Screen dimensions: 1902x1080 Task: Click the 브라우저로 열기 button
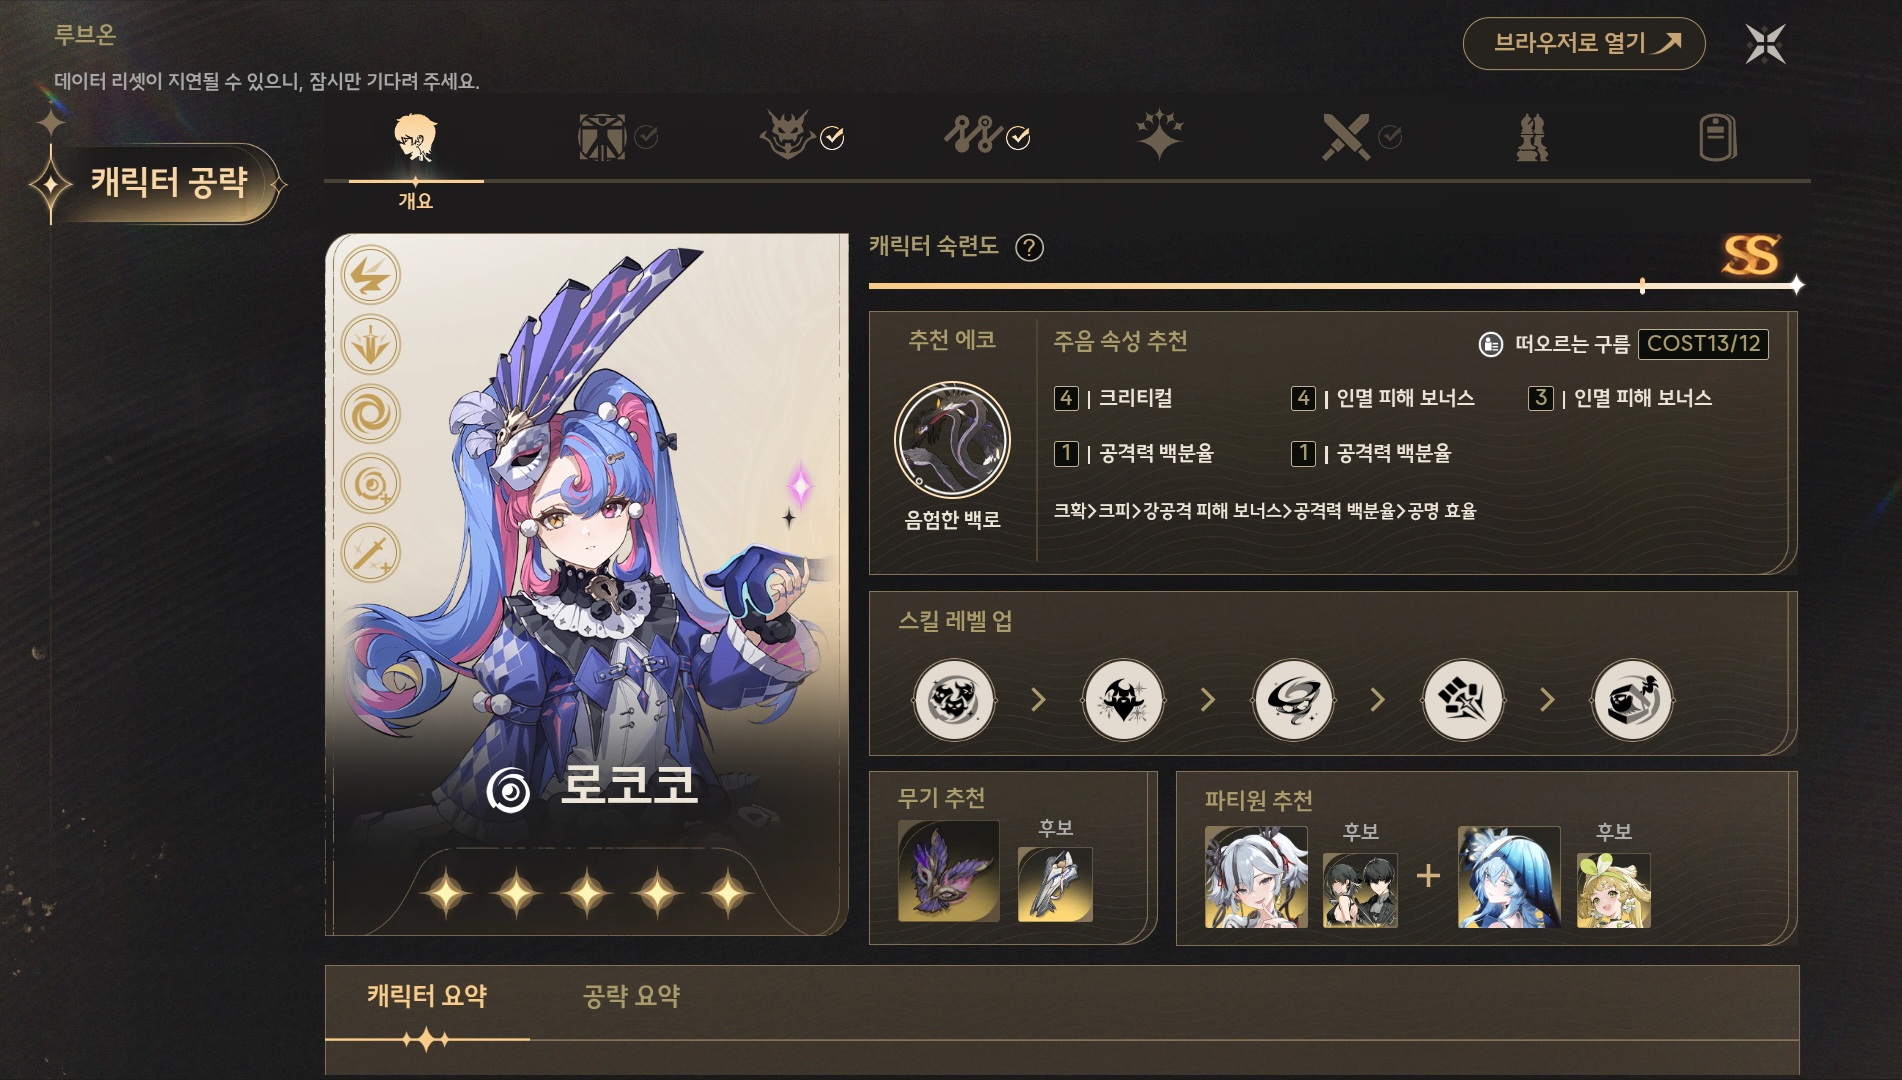tap(1584, 43)
